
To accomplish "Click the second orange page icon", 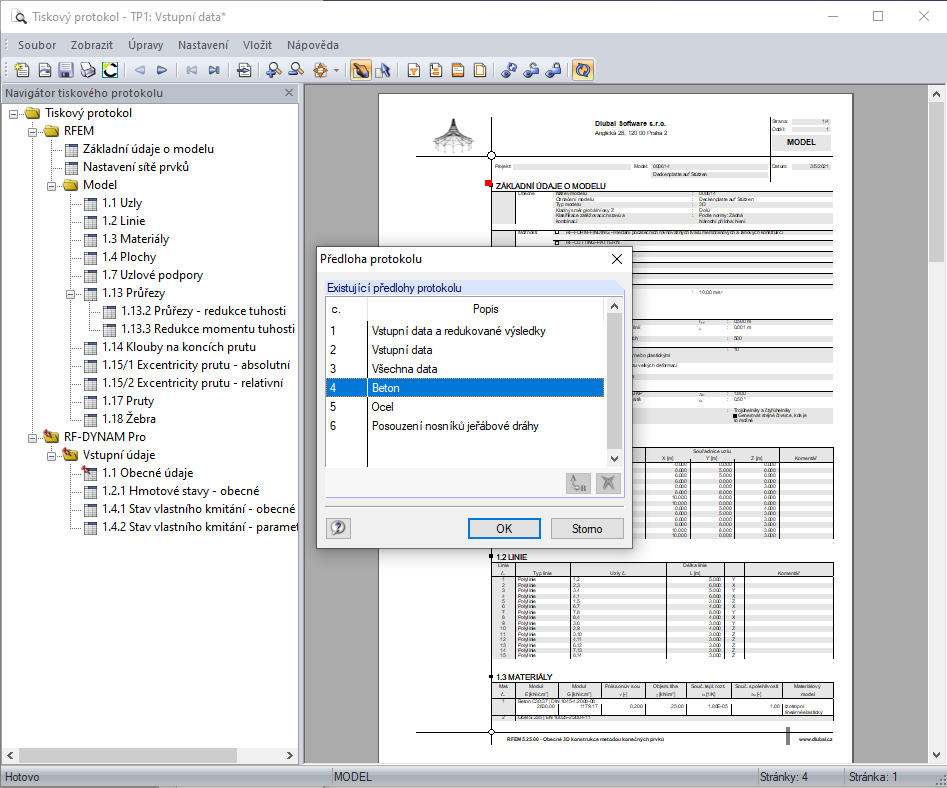I will 435,70.
